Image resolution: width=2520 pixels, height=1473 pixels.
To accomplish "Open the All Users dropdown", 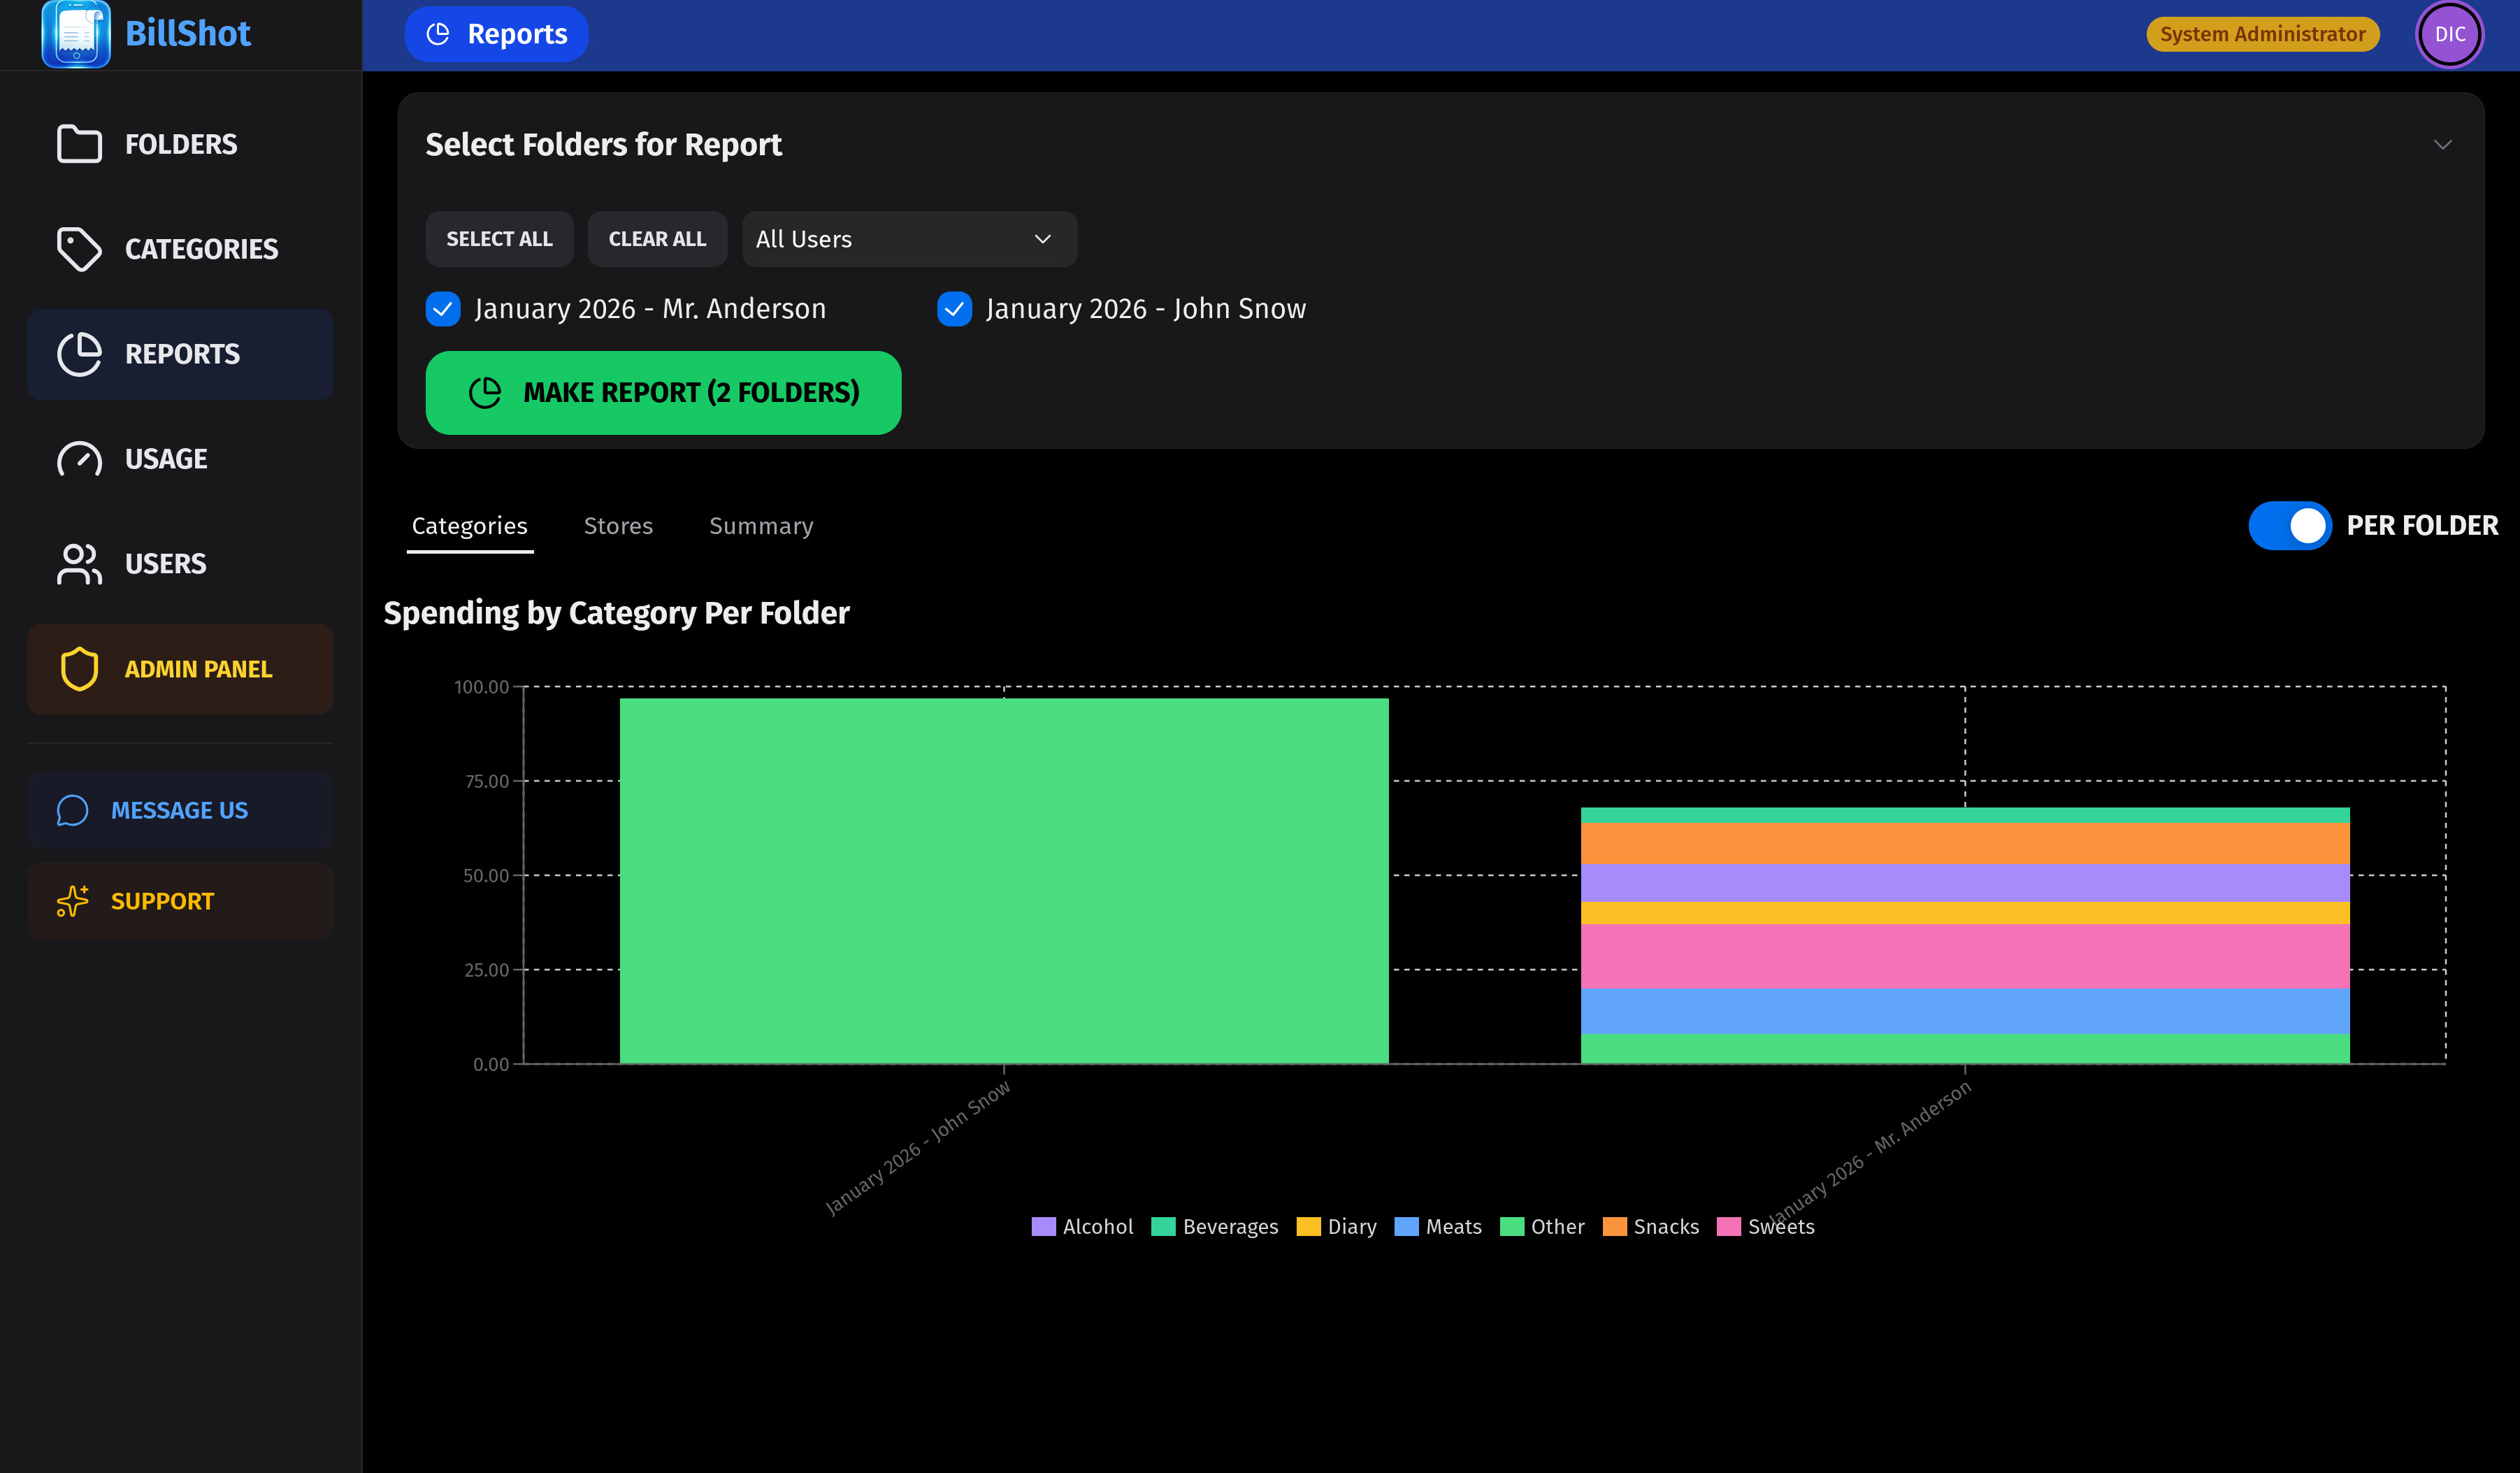I will tap(909, 239).
